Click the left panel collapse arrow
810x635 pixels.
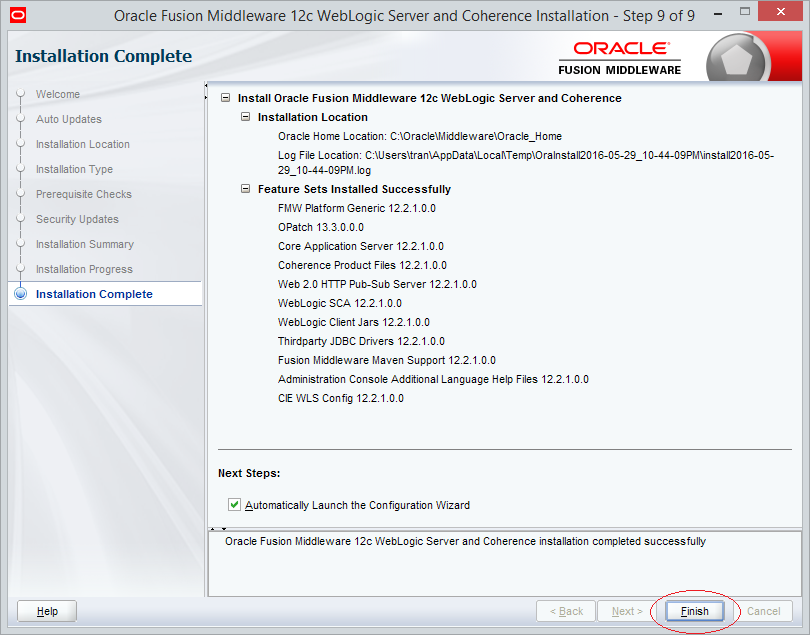click(206, 85)
